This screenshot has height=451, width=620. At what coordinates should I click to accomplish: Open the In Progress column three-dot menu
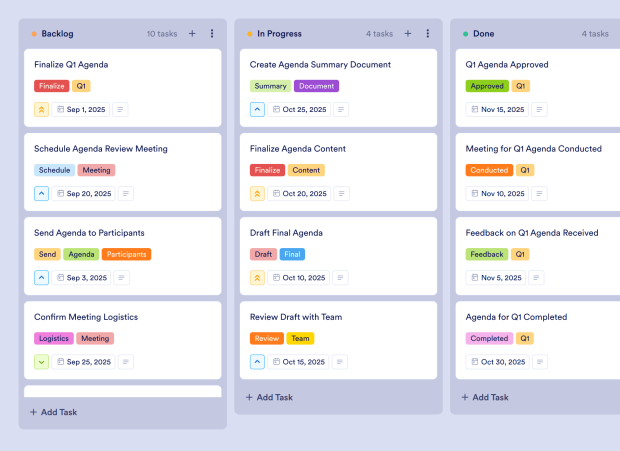(428, 33)
